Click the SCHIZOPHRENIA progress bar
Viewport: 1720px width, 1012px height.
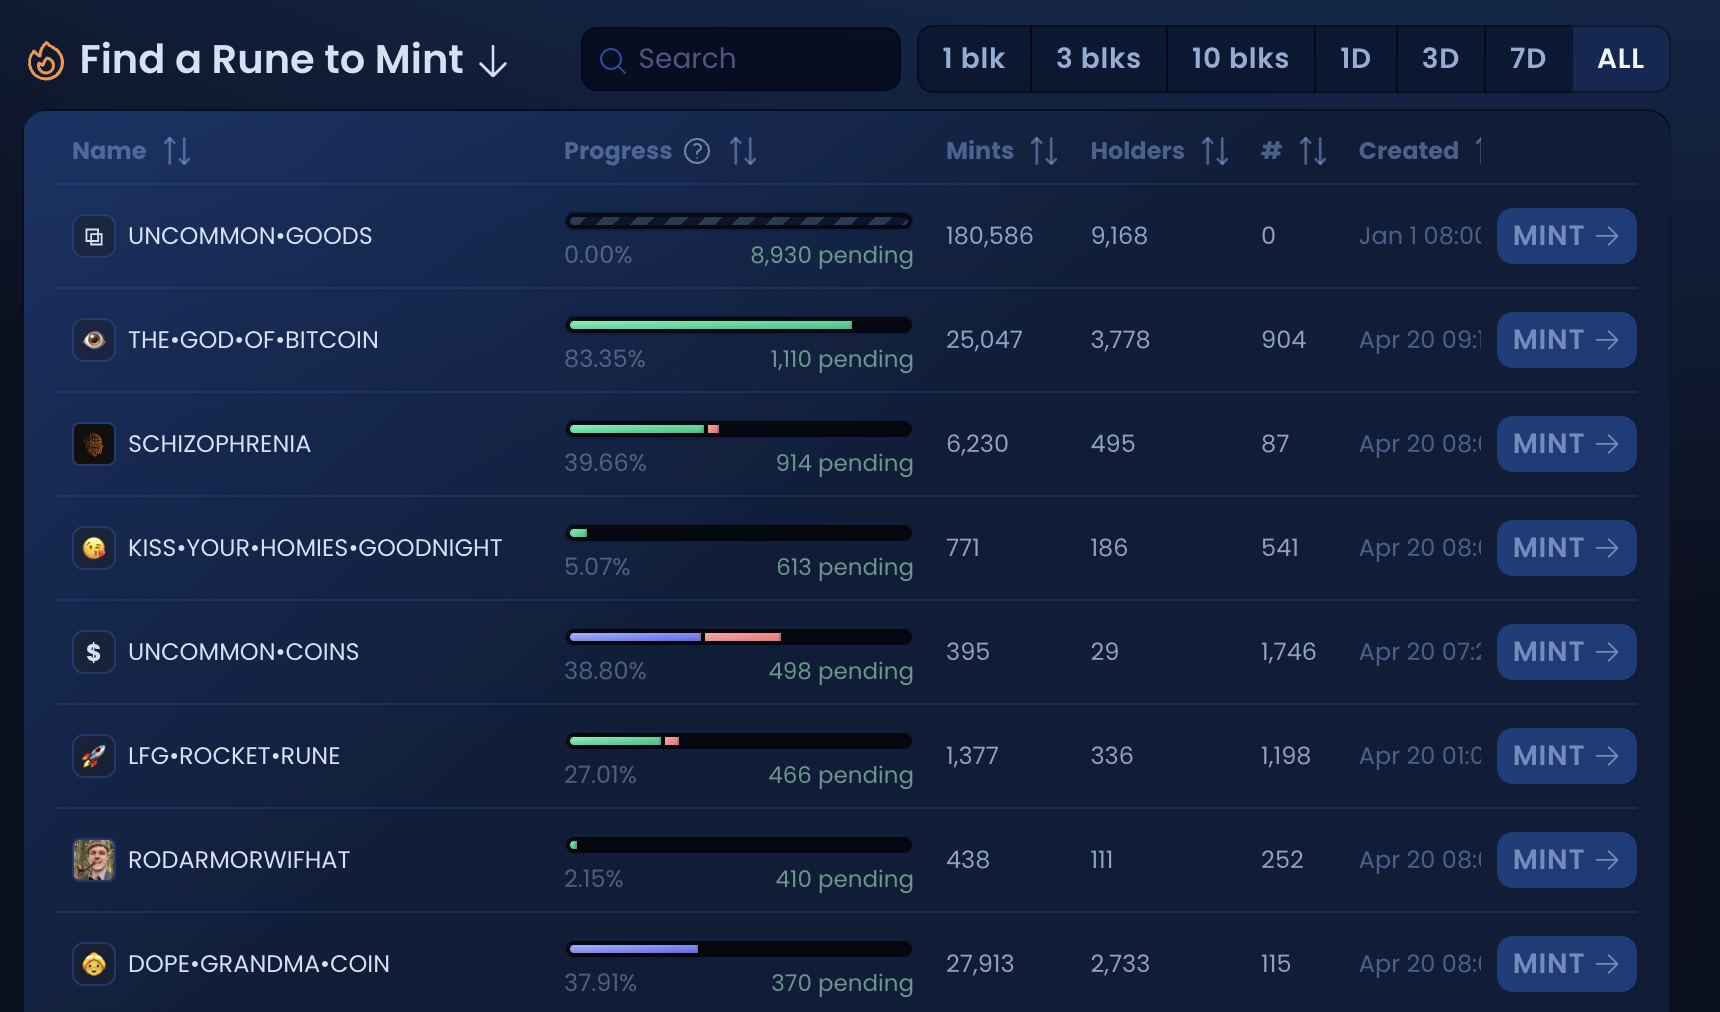pos(739,429)
